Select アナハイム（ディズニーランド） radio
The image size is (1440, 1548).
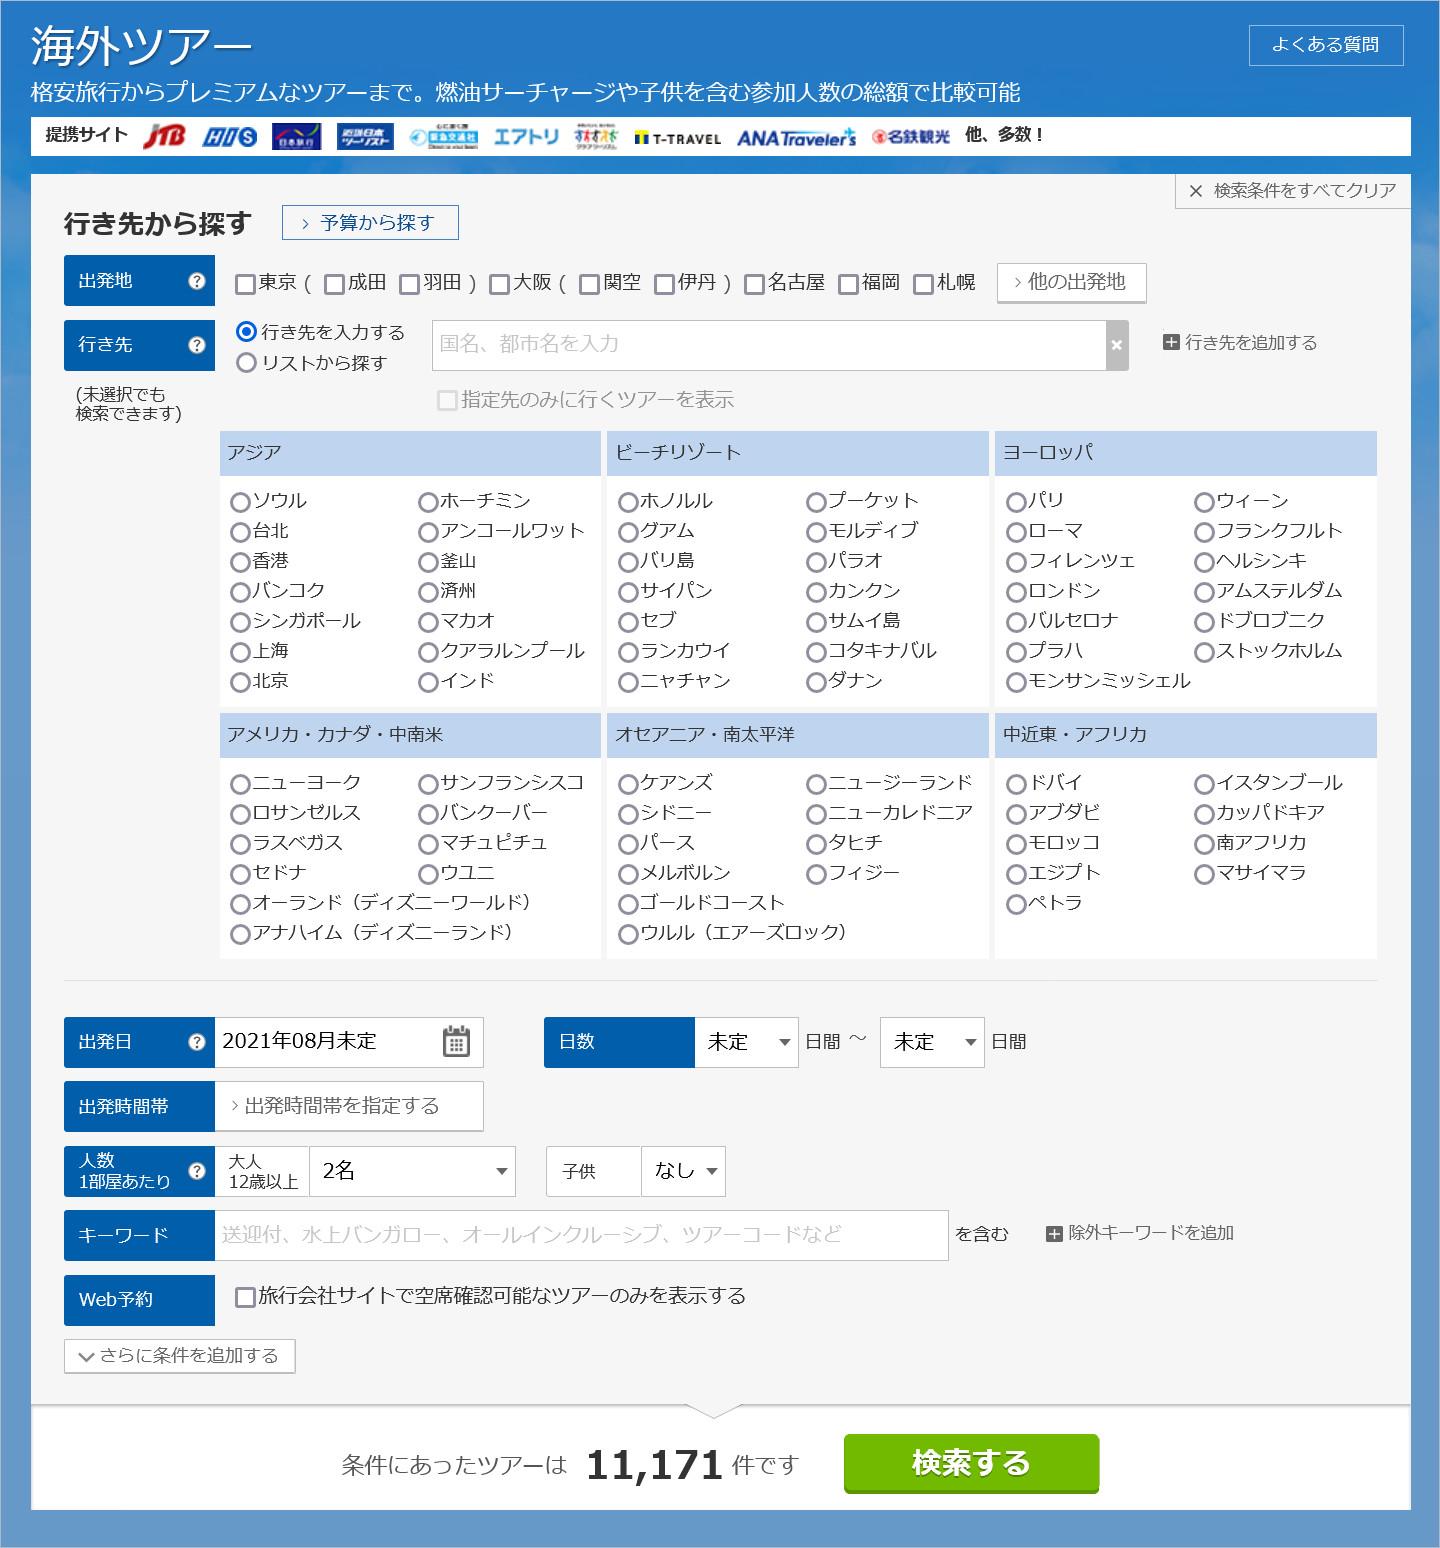coord(240,934)
